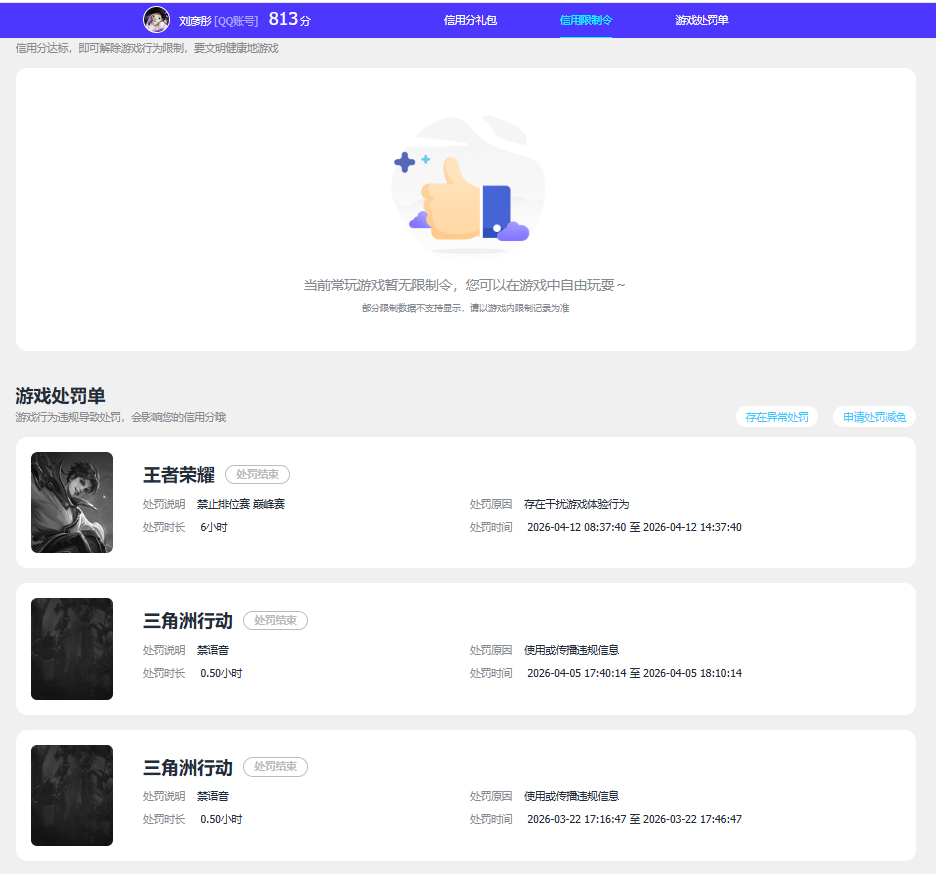Select the 三角洲行动 cover for the 03-22 penalty
The width and height of the screenshot is (936, 874).
tap(72, 795)
